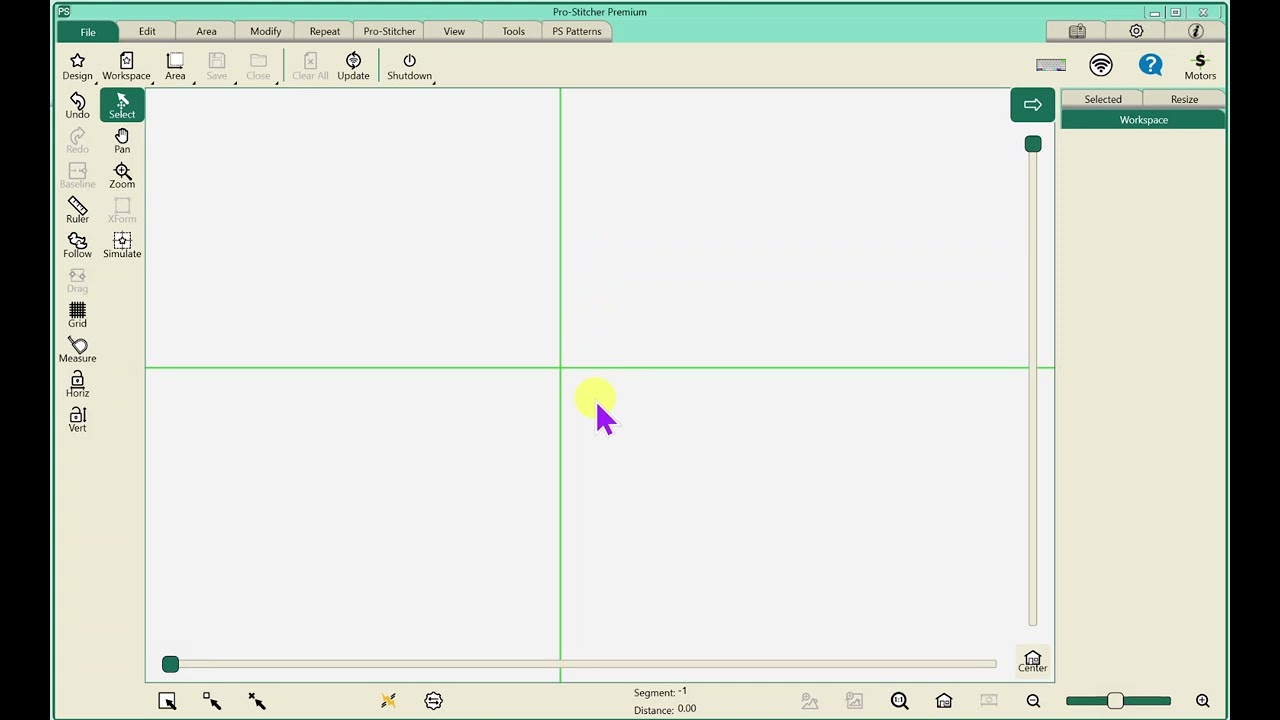Toggle the Vert lock
Image resolution: width=1280 pixels, height=720 pixels.
point(77,419)
